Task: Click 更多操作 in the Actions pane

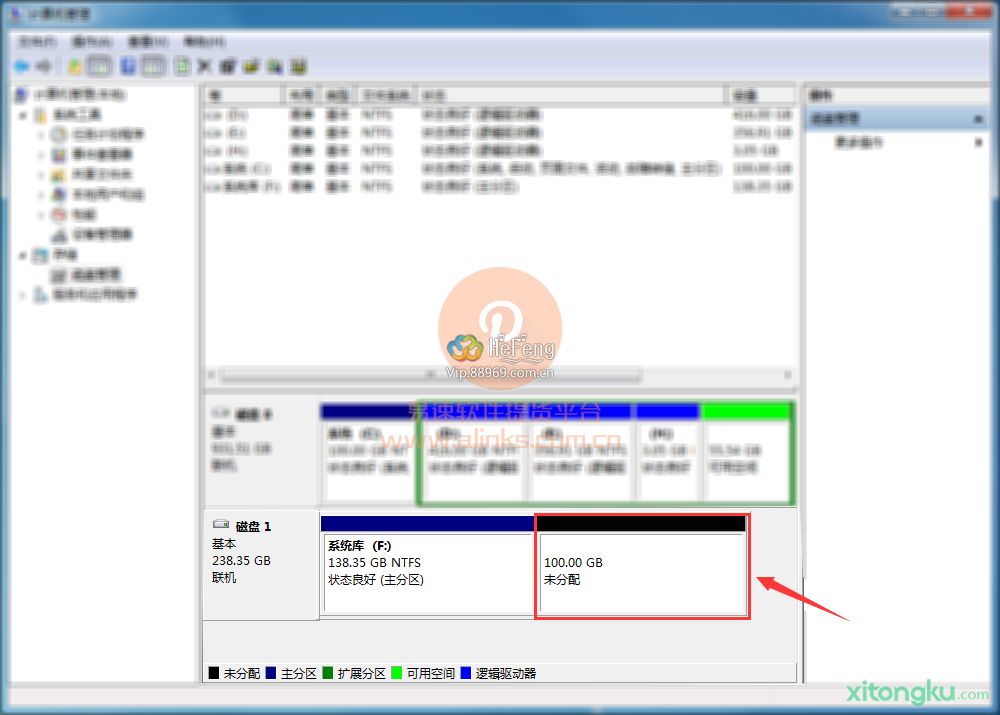Action: click(x=859, y=143)
